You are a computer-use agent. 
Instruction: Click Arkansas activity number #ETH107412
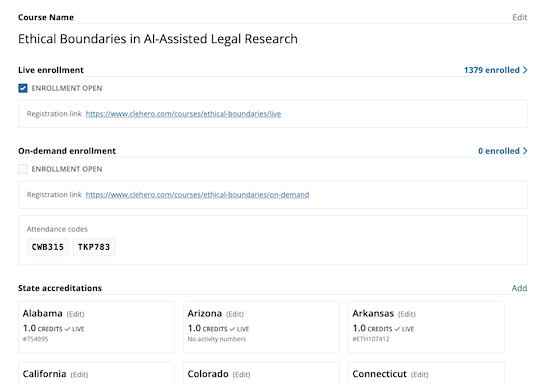click(371, 339)
